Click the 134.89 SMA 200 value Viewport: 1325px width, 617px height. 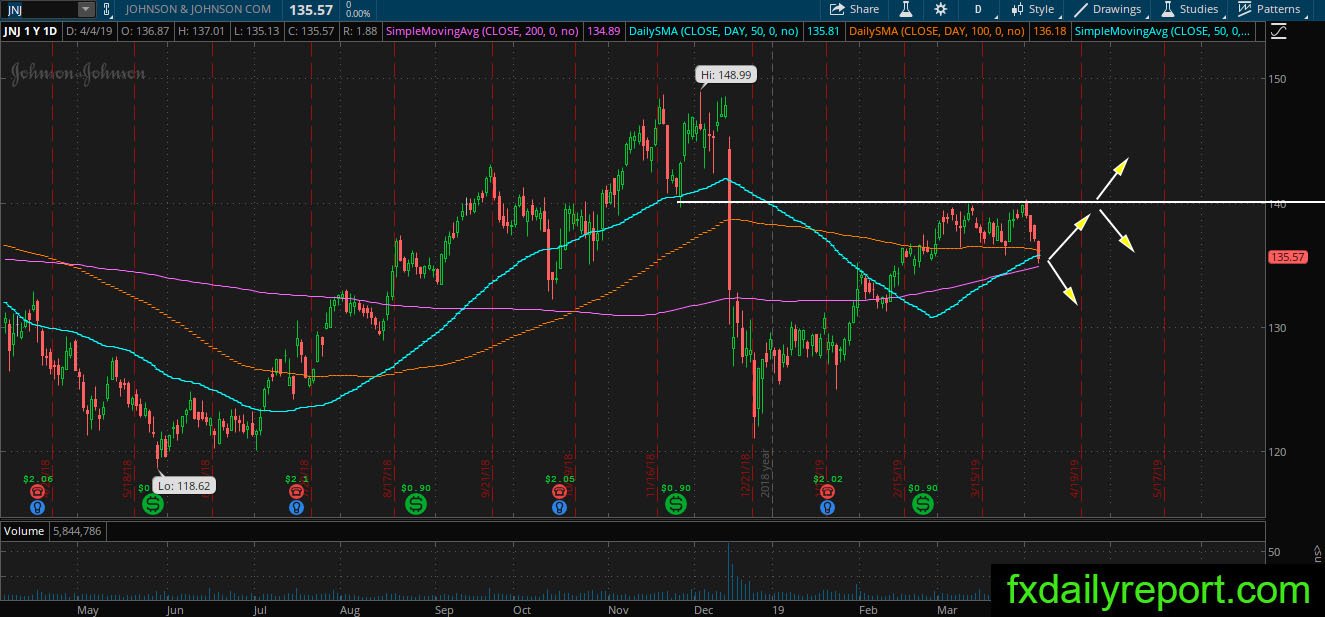(606, 32)
